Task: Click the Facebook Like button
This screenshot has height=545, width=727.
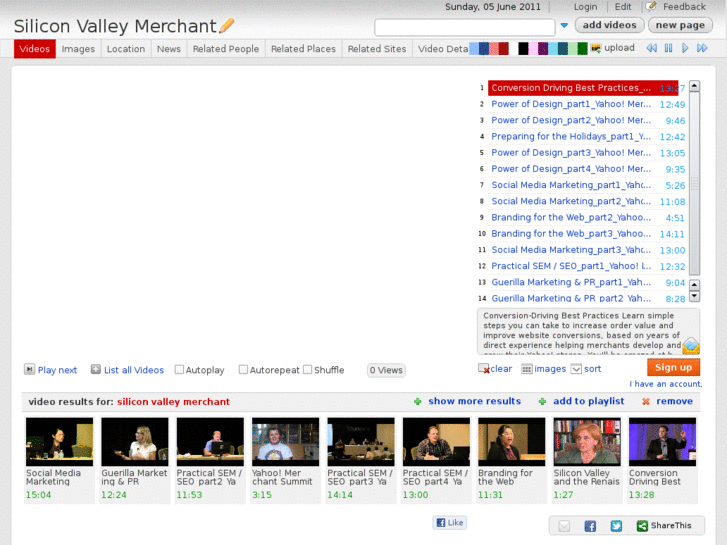Action: (x=450, y=523)
